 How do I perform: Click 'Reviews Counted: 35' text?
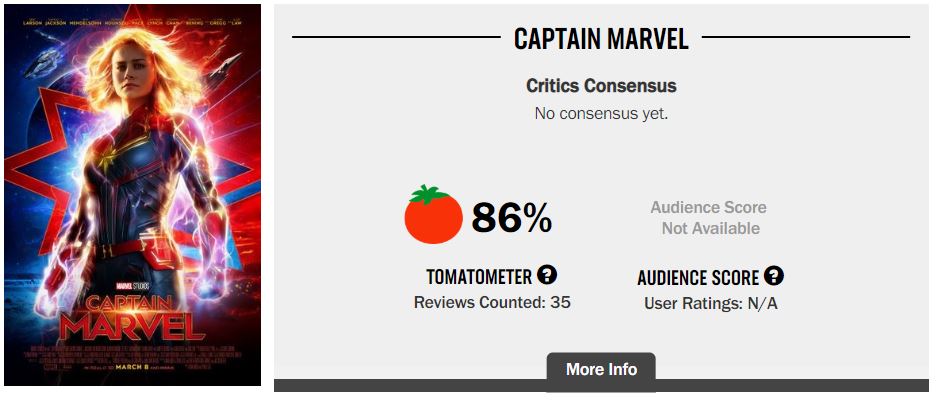tap(492, 301)
